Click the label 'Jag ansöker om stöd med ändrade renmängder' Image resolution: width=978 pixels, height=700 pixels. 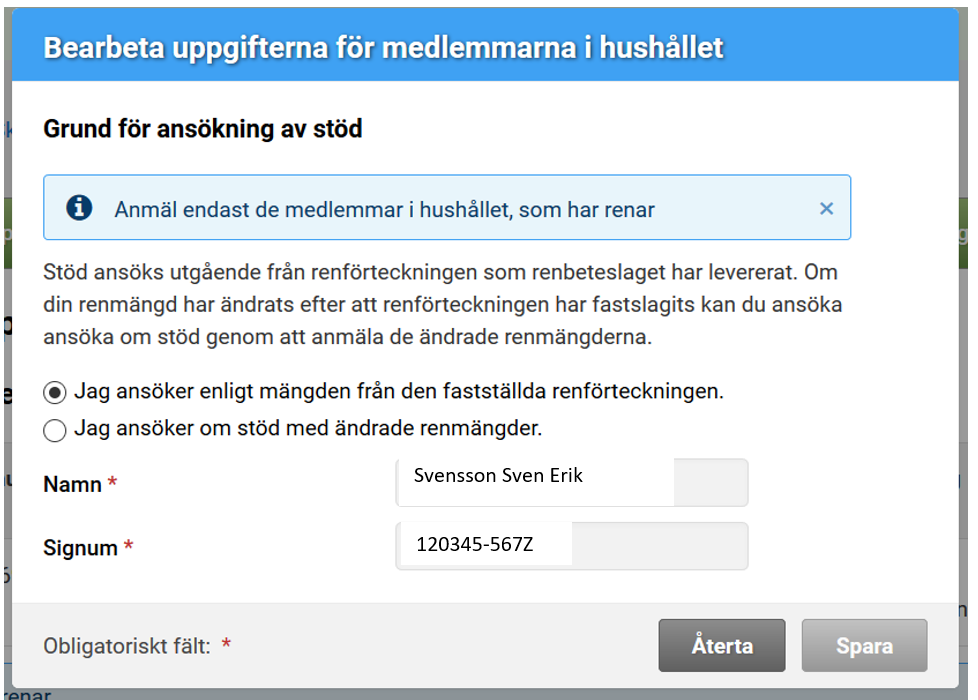308,428
